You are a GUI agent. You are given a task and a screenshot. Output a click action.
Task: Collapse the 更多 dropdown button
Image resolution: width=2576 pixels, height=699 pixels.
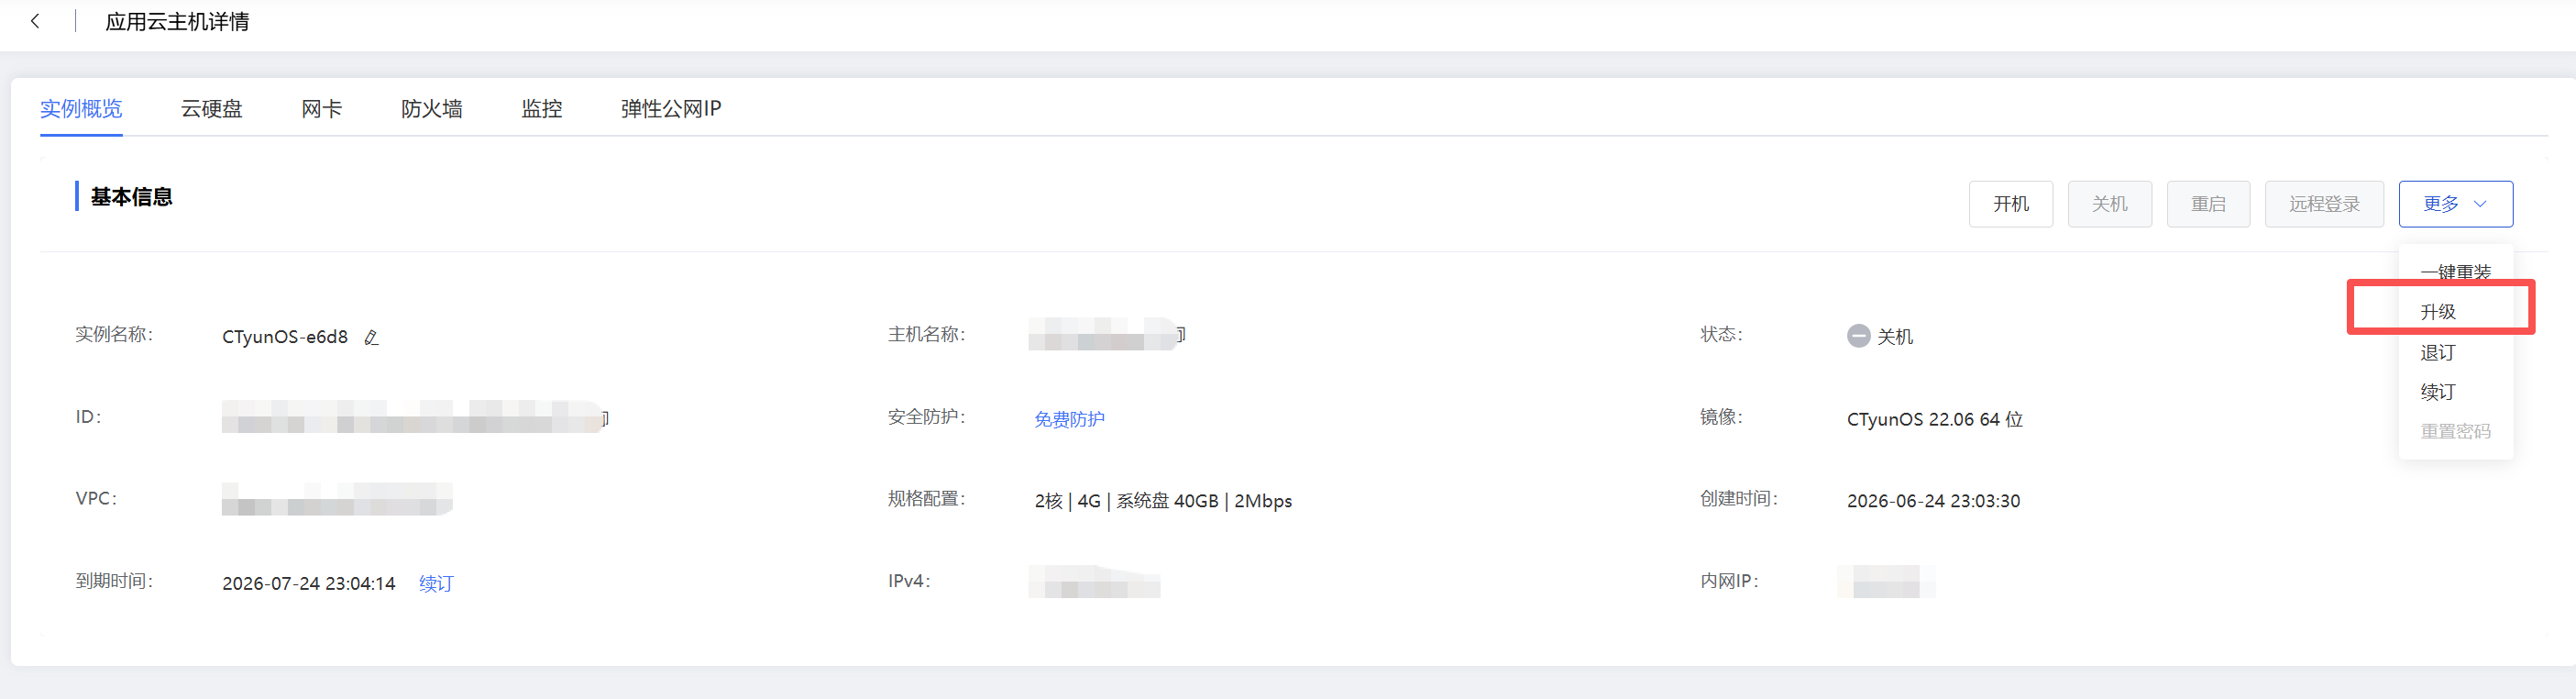click(2455, 204)
